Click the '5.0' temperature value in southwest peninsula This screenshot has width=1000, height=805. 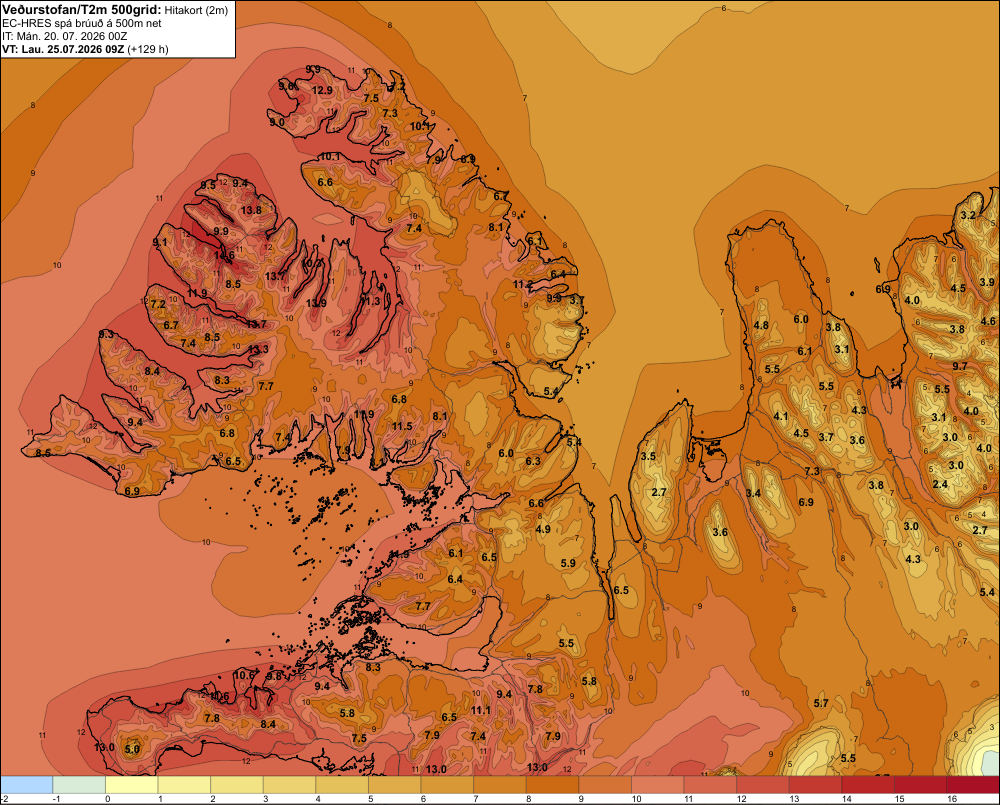click(x=132, y=749)
